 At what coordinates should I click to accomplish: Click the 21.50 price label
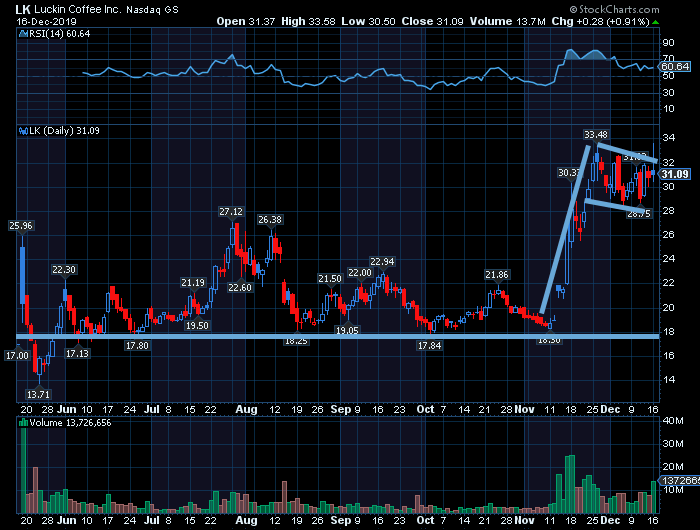click(x=329, y=279)
